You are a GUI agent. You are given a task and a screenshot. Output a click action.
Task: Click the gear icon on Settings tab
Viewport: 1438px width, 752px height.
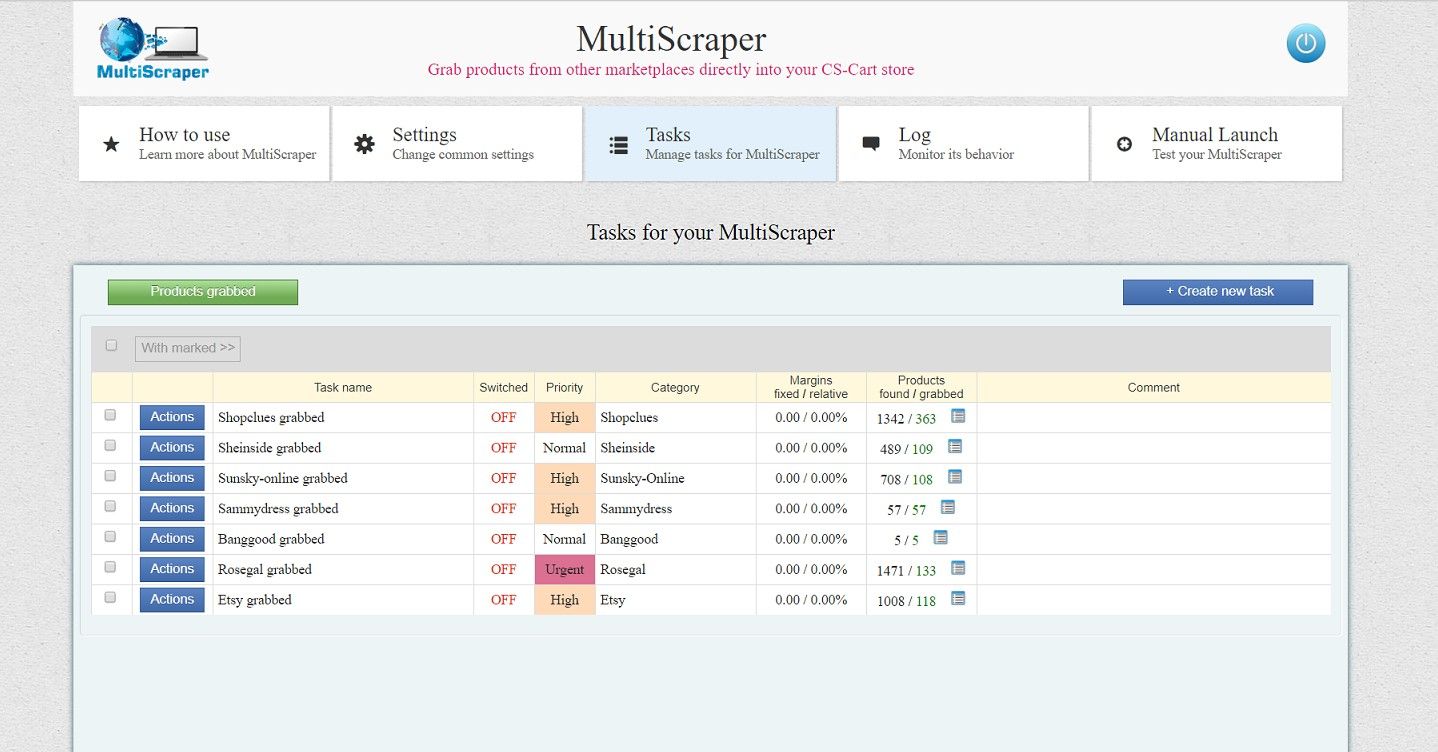click(x=365, y=145)
